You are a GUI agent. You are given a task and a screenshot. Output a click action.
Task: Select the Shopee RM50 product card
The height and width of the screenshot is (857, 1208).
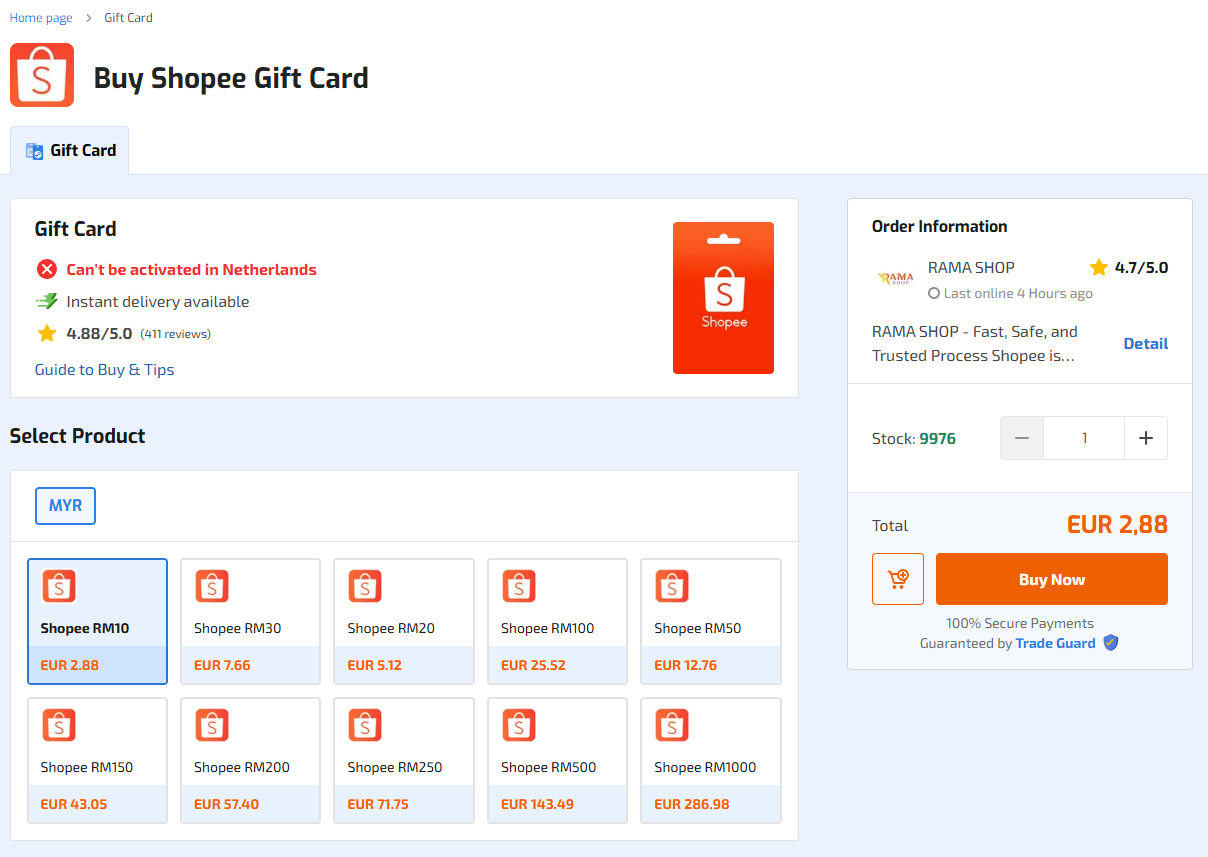(711, 621)
